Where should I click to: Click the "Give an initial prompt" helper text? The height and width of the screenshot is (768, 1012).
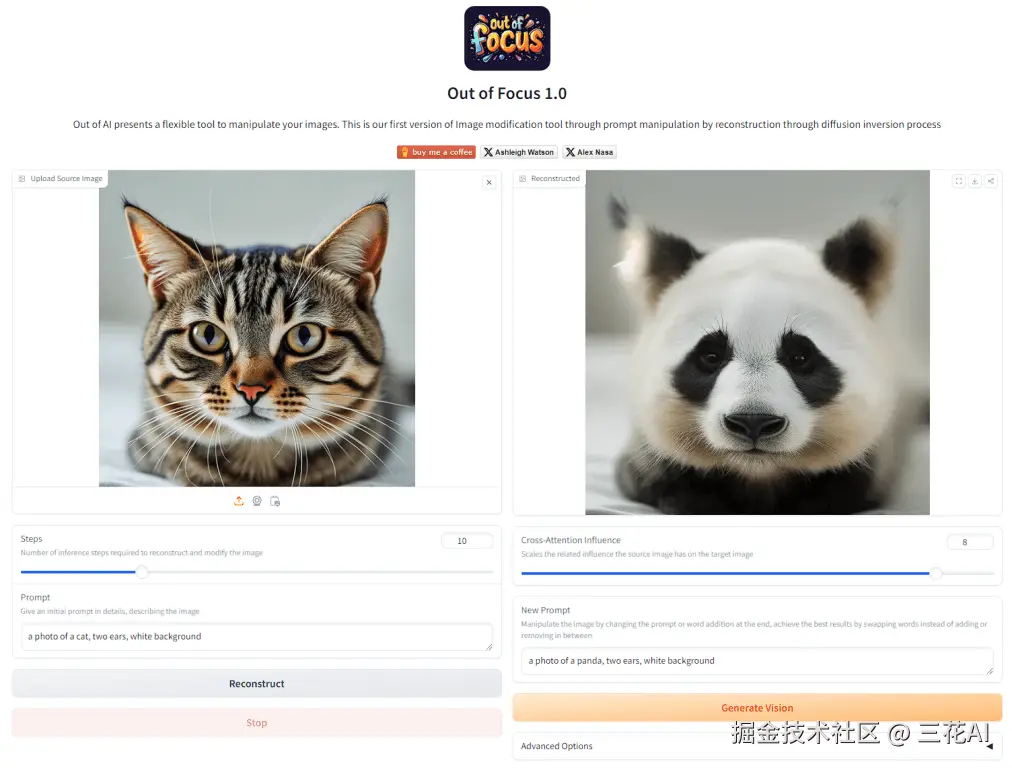pos(110,611)
